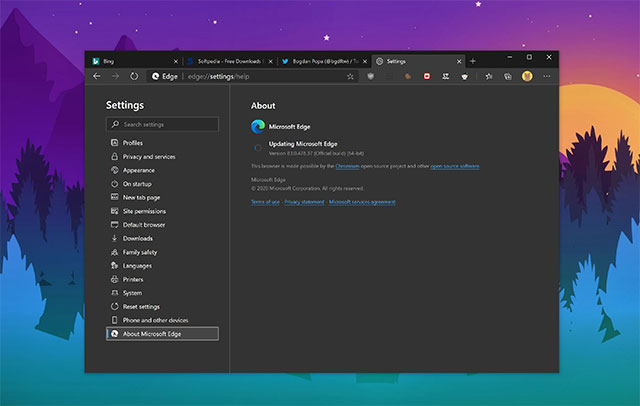Open the yellow profile avatar
640x406 pixels.
[x=527, y=76]
